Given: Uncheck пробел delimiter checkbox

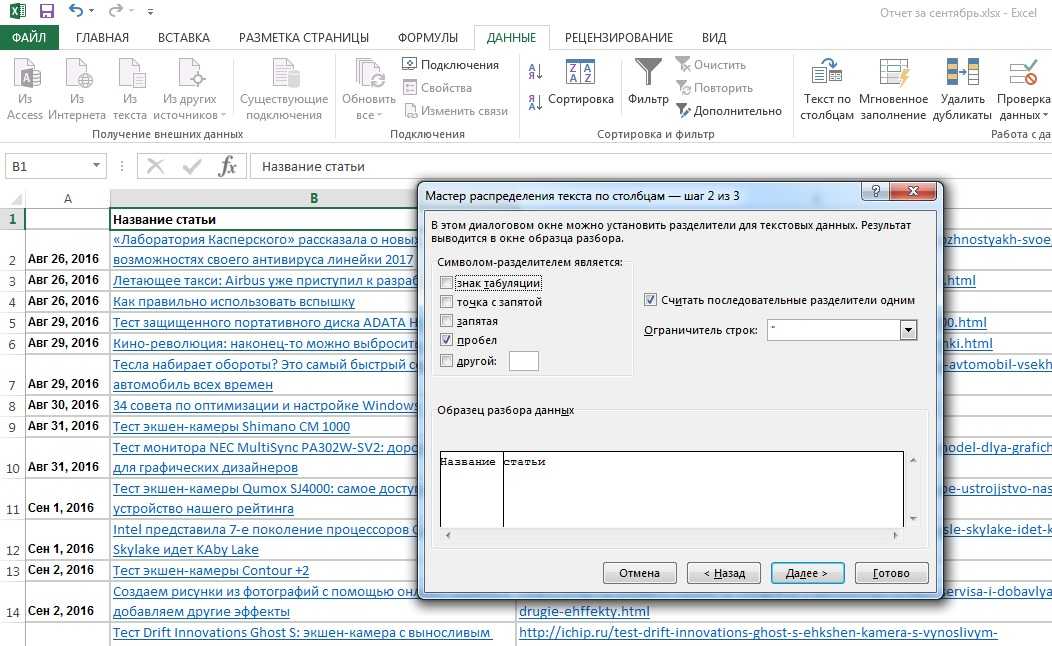Looking at the screenshot, I should [446, 340].
